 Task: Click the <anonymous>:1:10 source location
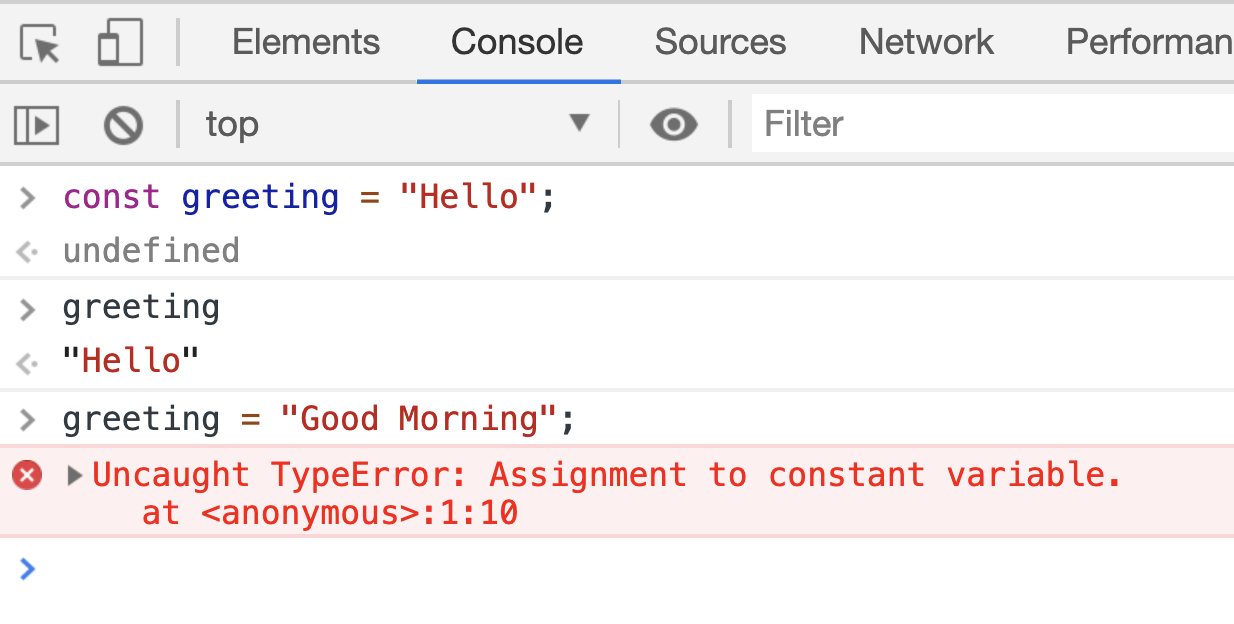pyautogui.click(x=330, y=514)
